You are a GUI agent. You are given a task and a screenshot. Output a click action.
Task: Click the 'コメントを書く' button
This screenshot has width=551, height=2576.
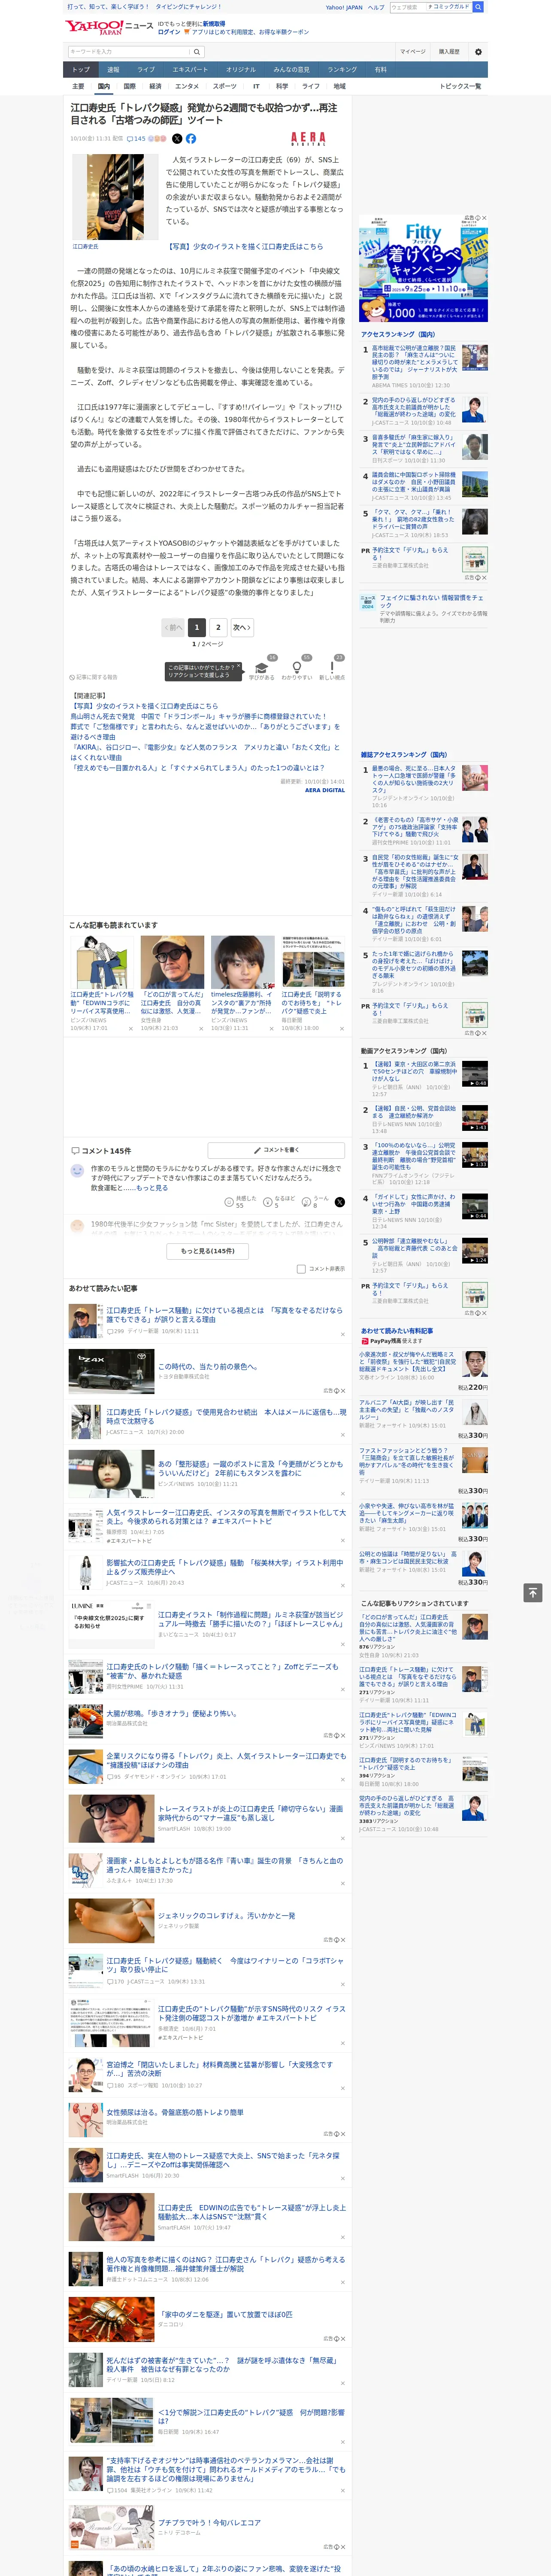point(276,1150)
